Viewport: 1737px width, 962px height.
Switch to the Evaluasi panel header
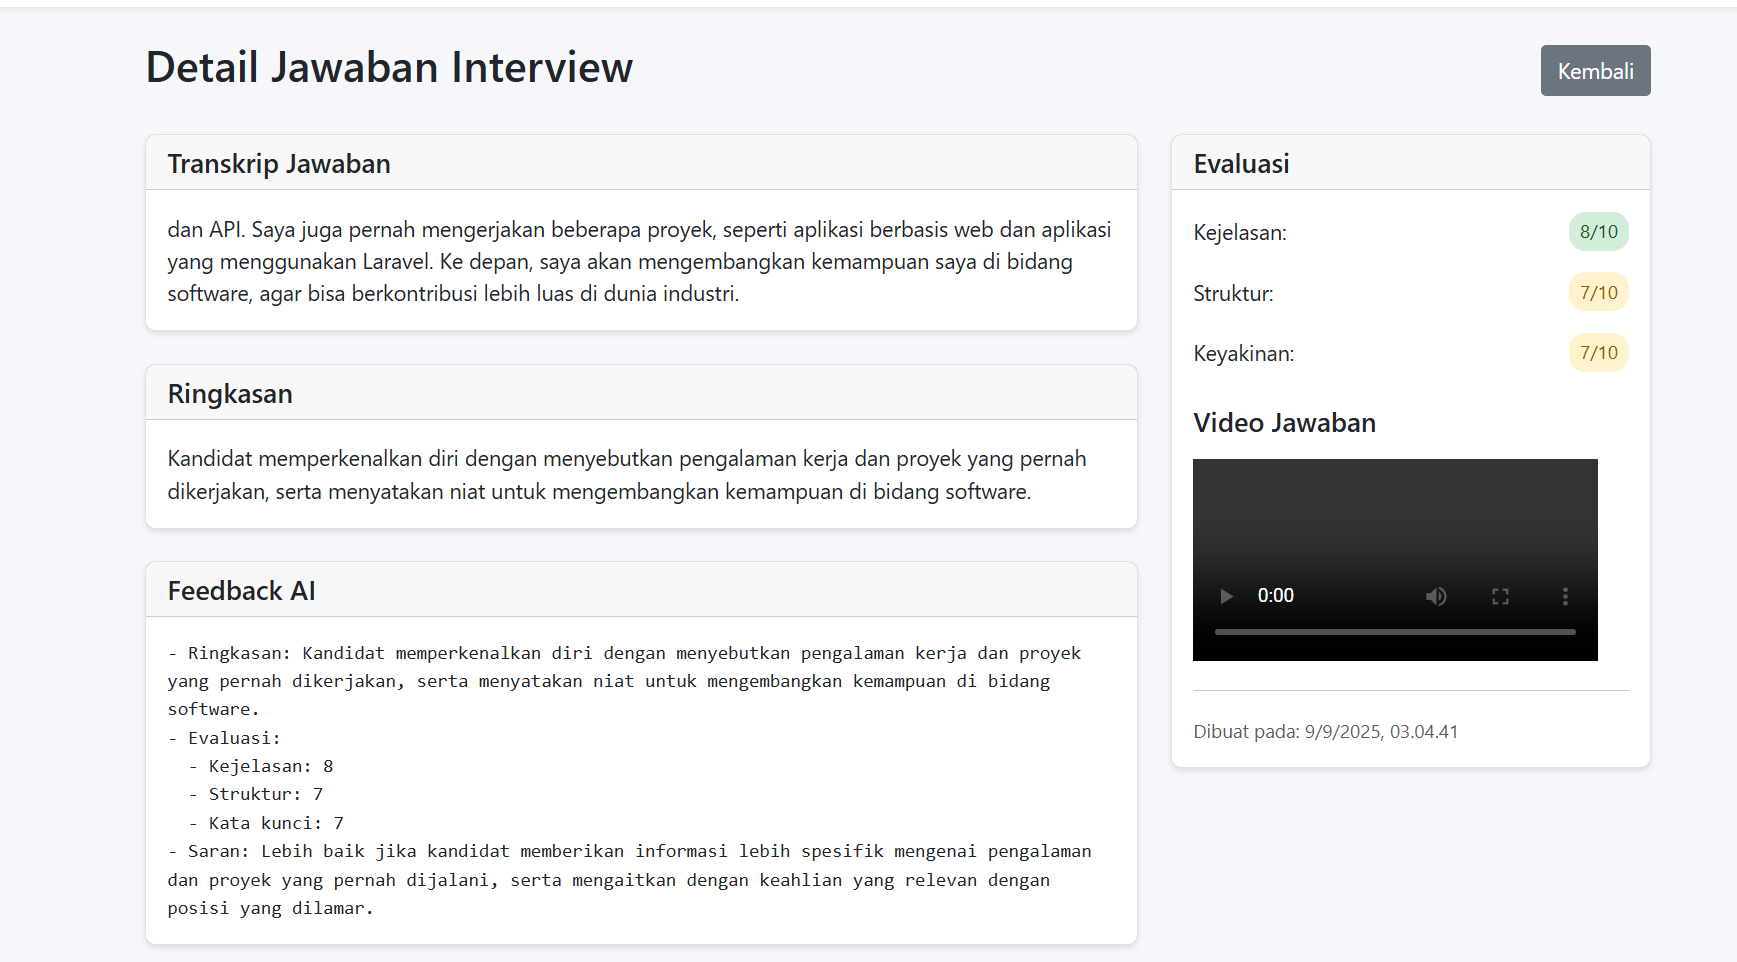click(x=1241, y=163)
